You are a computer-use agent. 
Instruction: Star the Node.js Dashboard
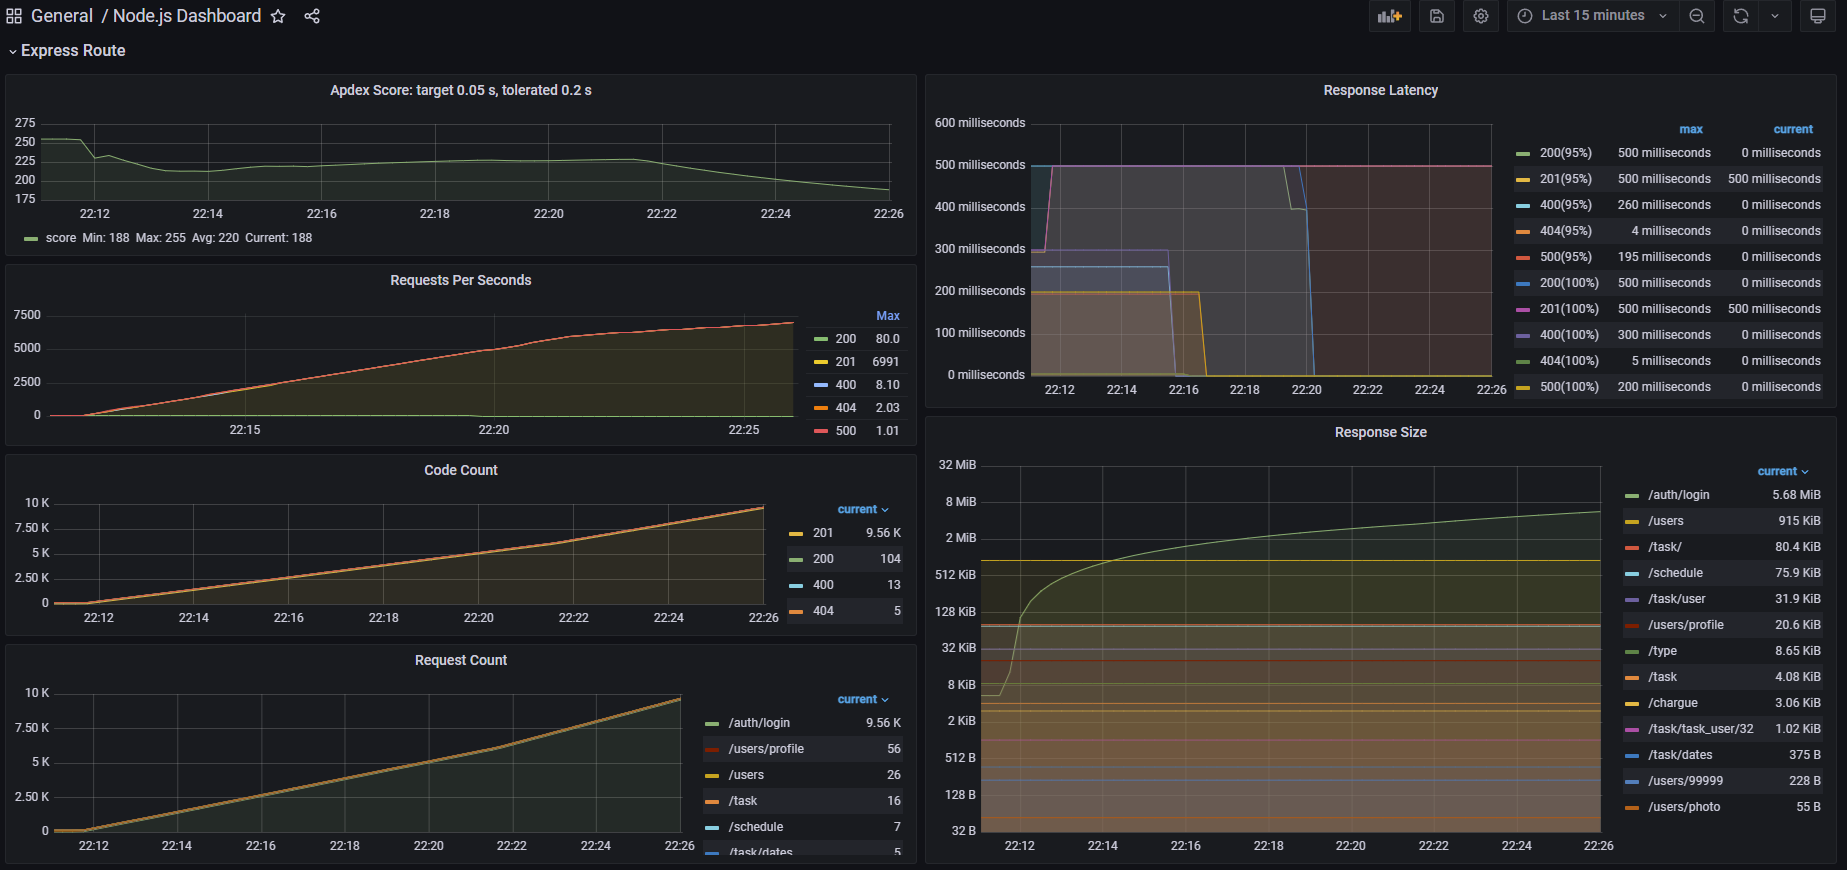278,16
